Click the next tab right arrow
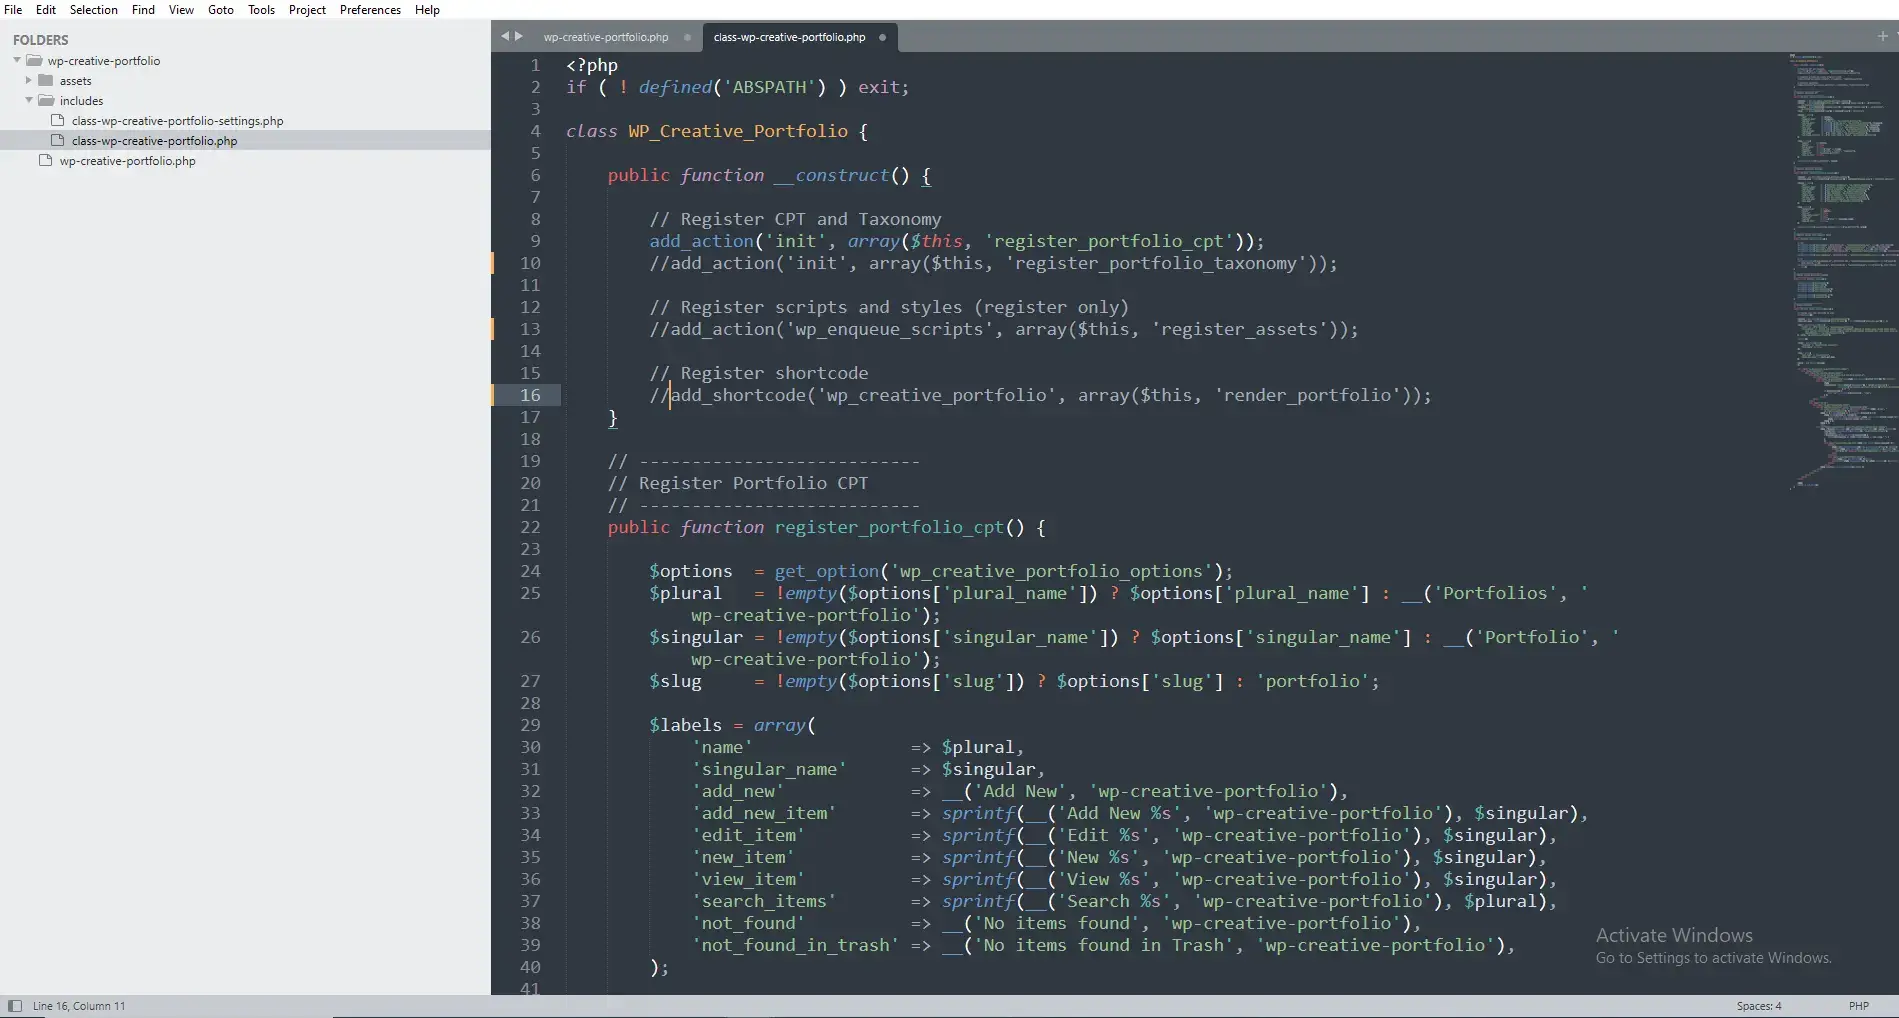The image size is (1899, 1018). pos(519,36)
